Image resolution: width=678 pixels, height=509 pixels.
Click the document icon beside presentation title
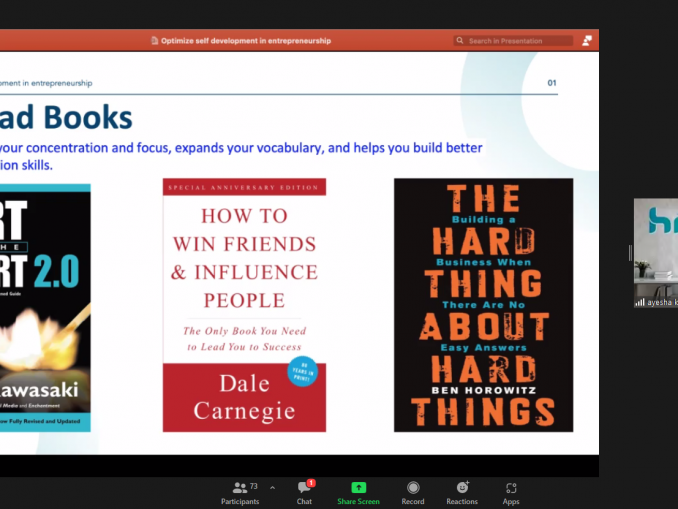pos(154,41)
